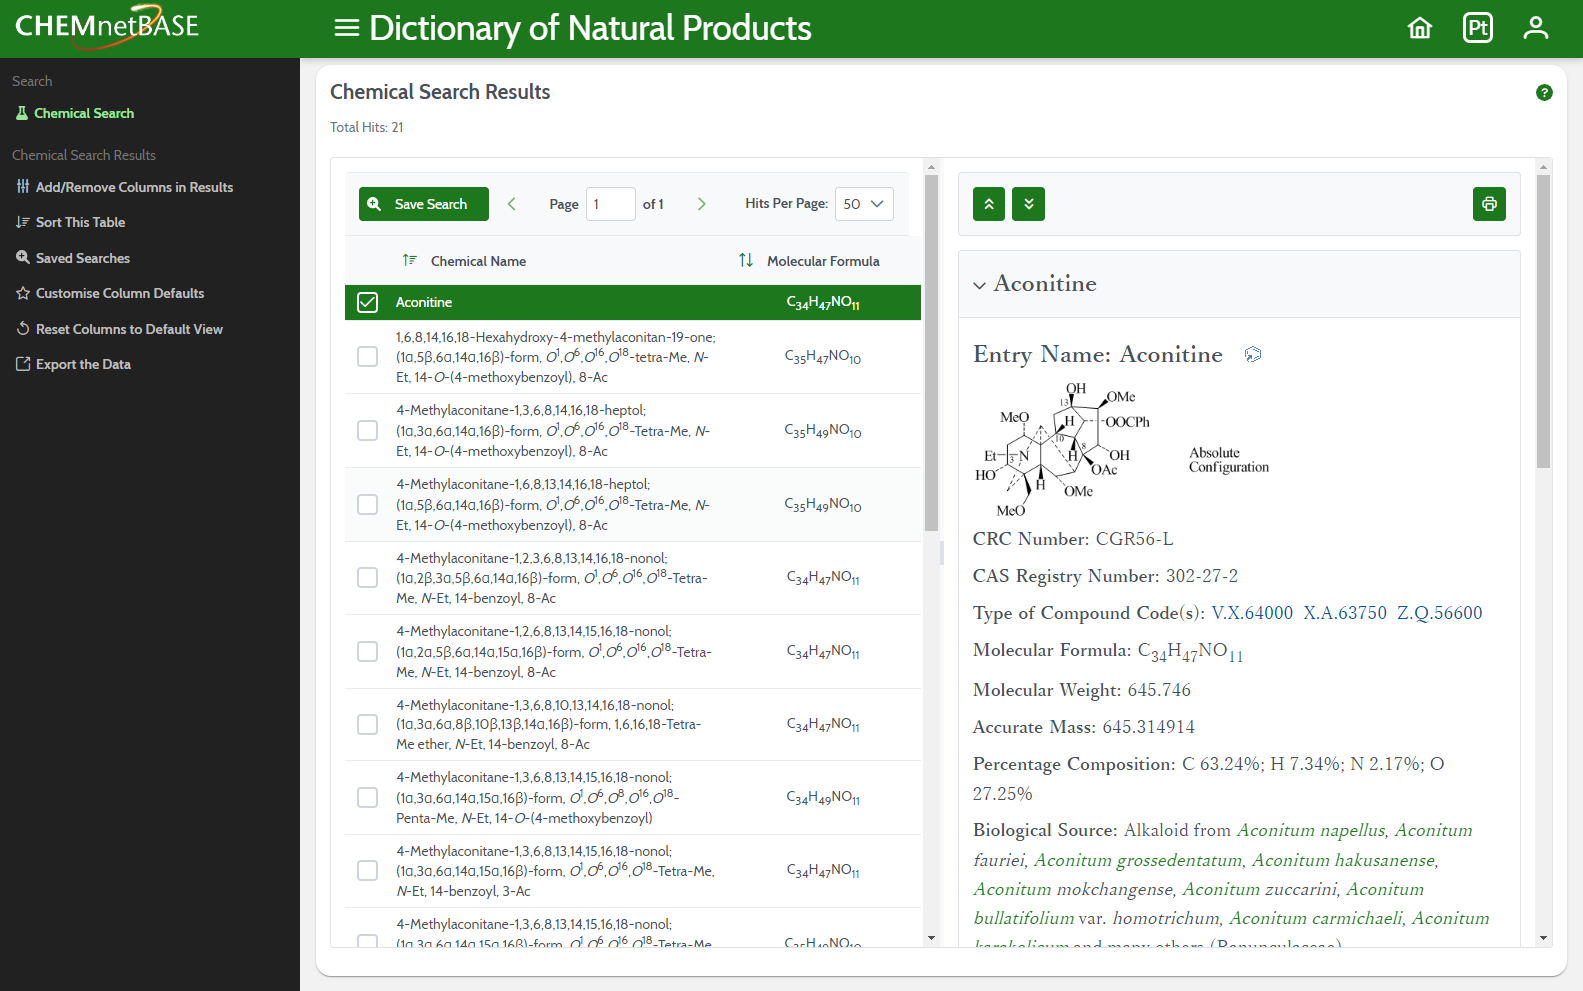Click Aconitum mokchangense source link
The height and width of the screenshot is (991, 1583).
1073,889
